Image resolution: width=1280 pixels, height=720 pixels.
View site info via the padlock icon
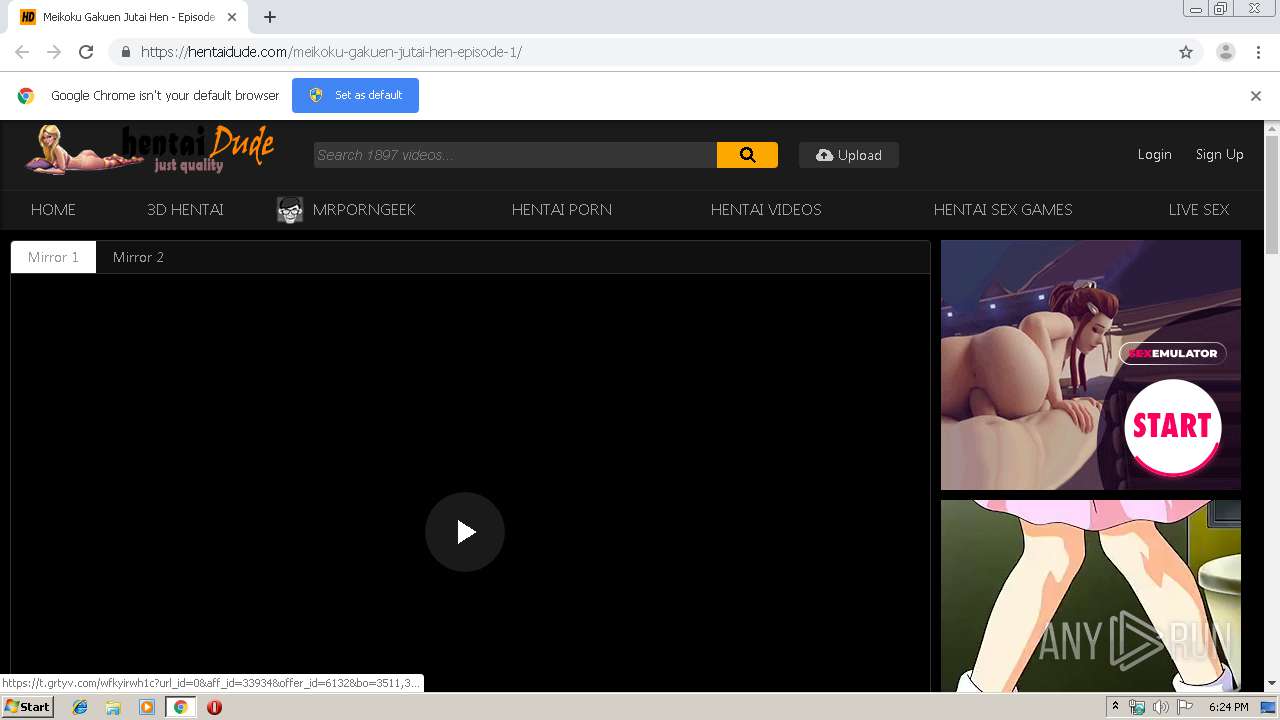pyautogui.click(x=125, y=52)
